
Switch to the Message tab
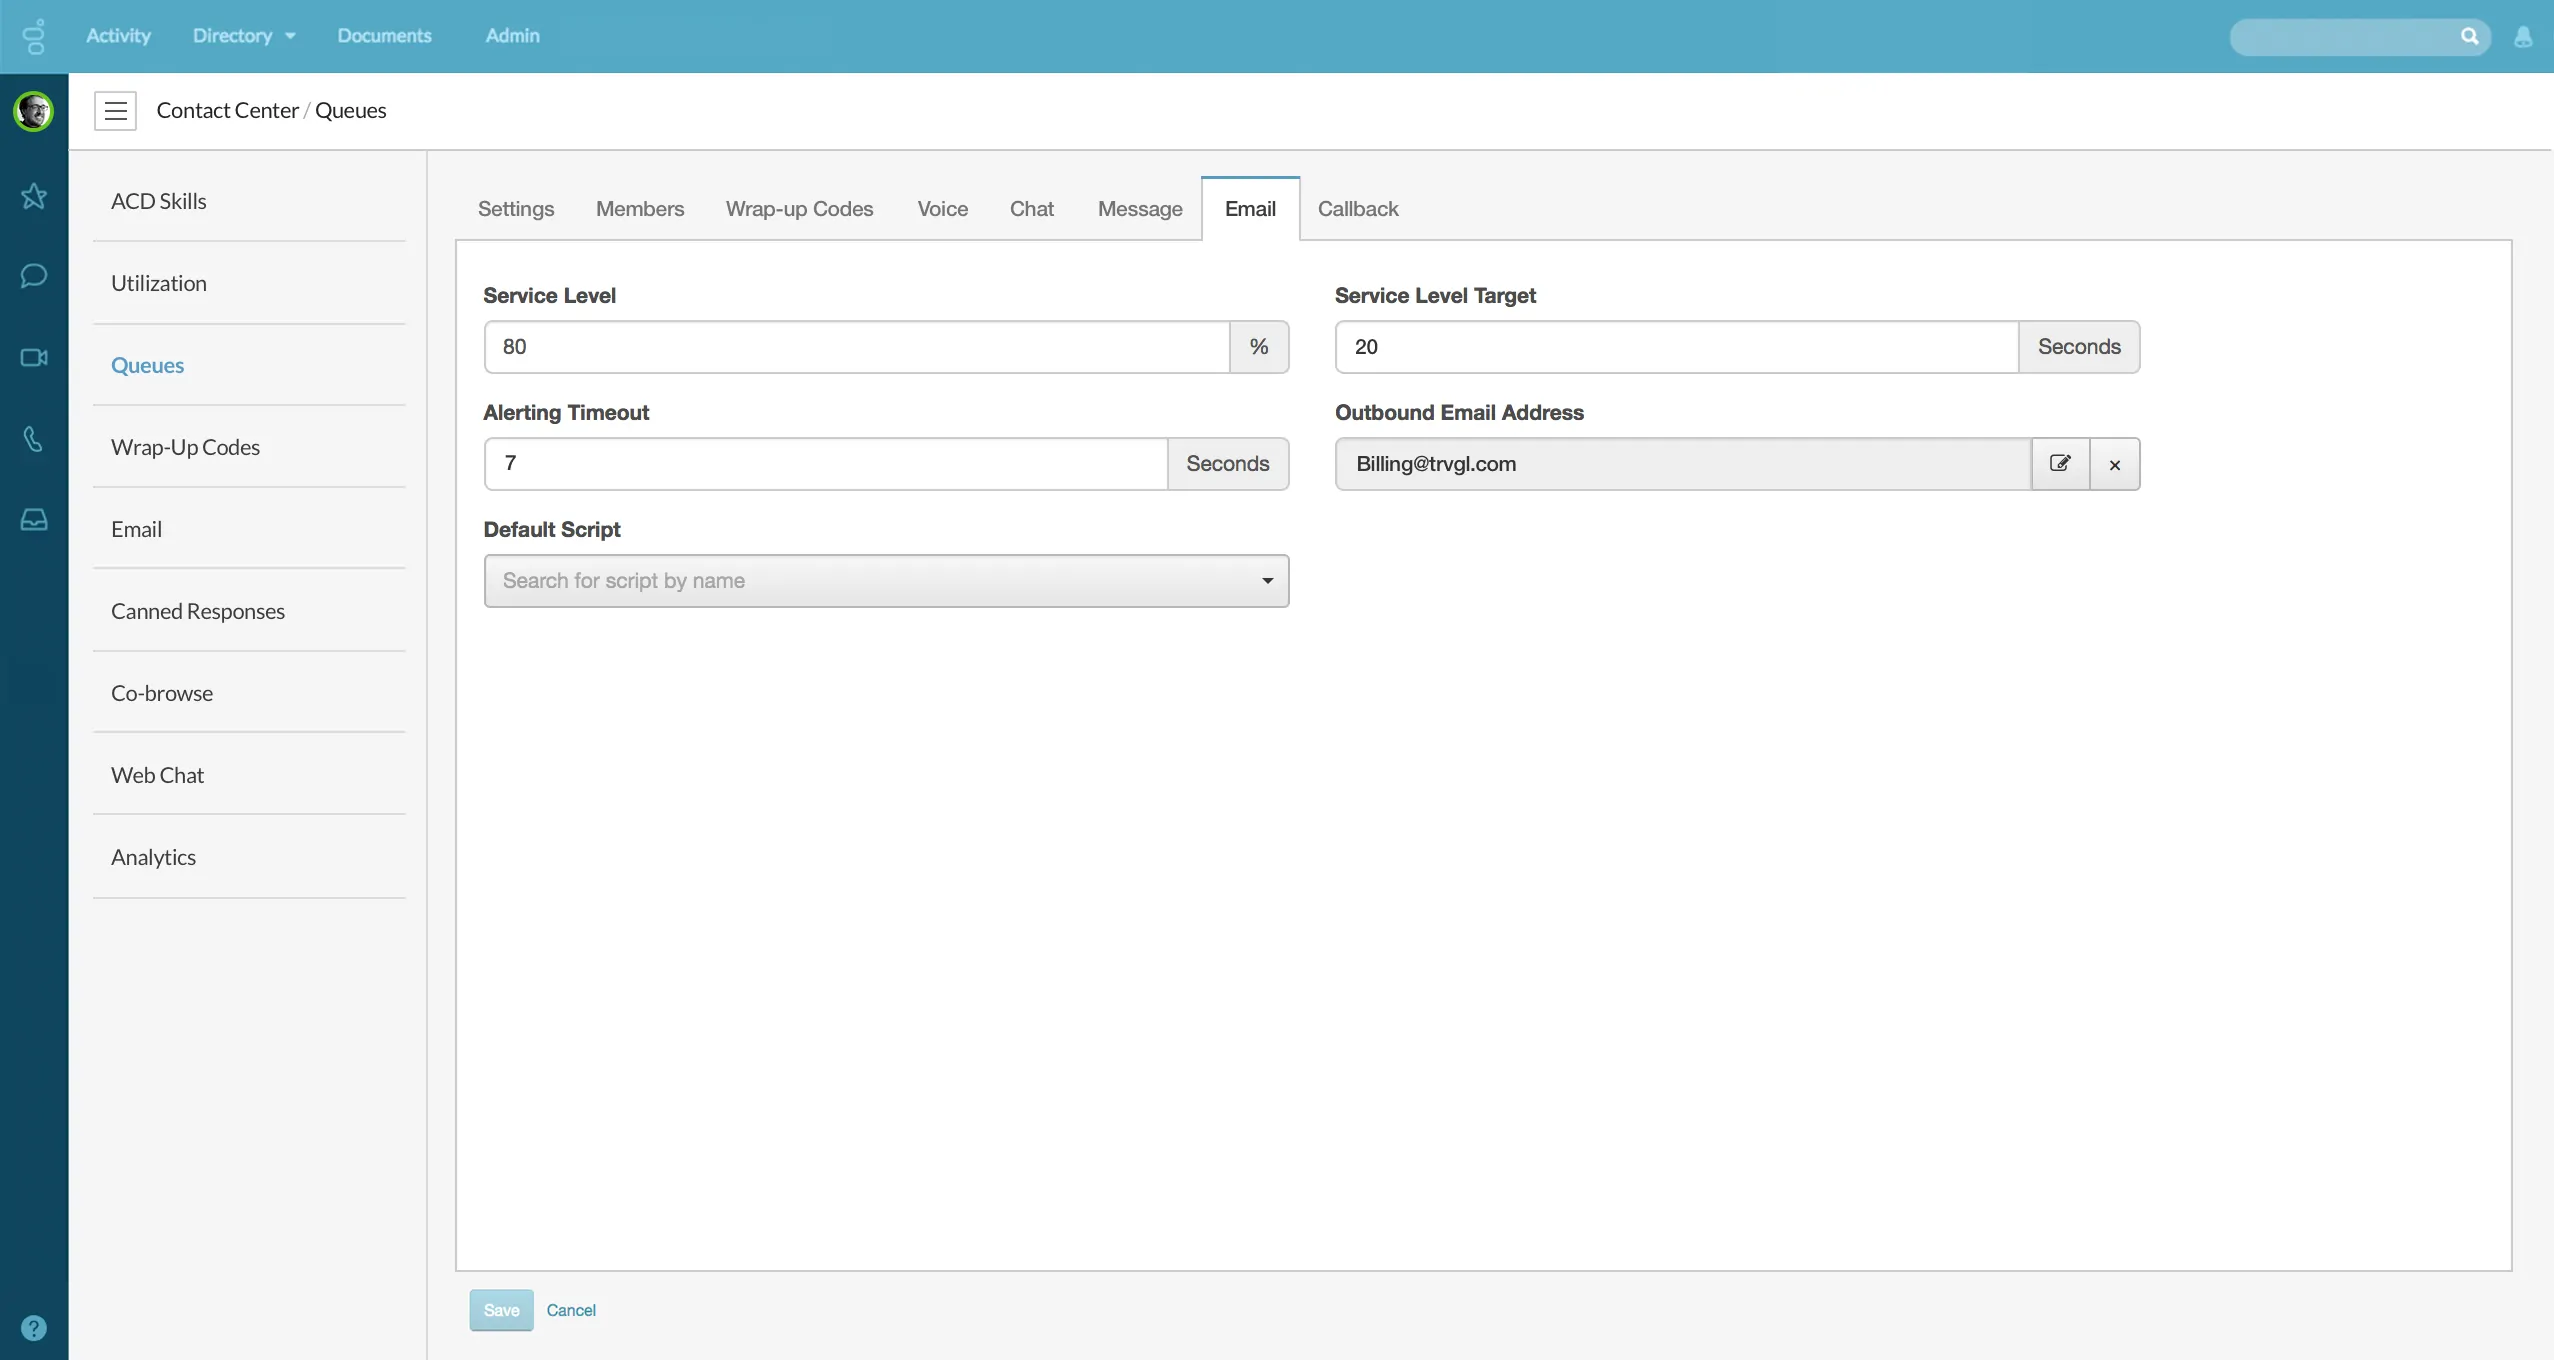click(1140, 209)
